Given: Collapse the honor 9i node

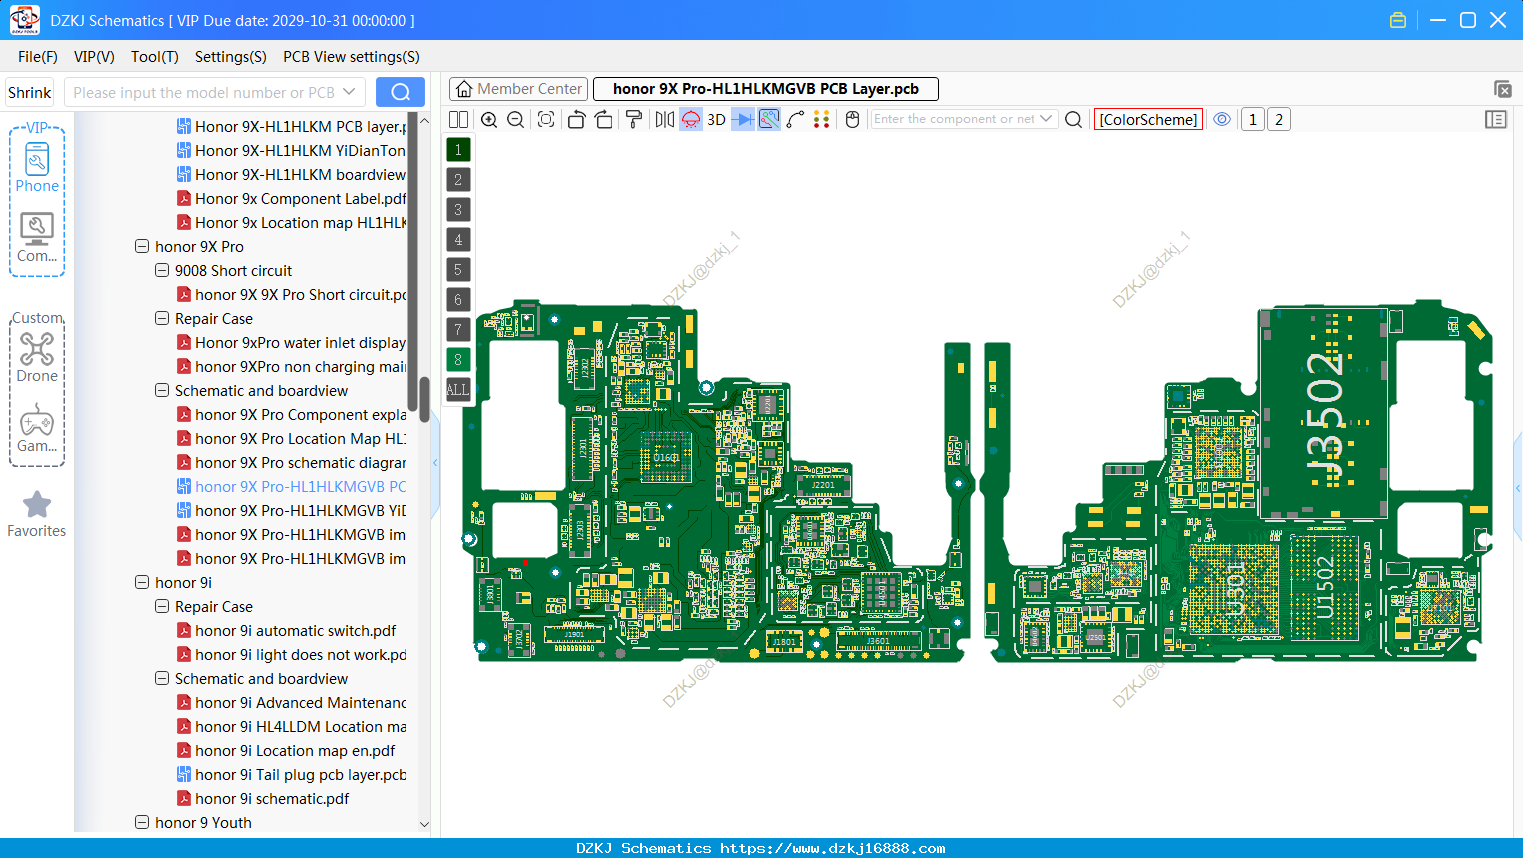Looking at the screenshot, I should pos(142,582).
